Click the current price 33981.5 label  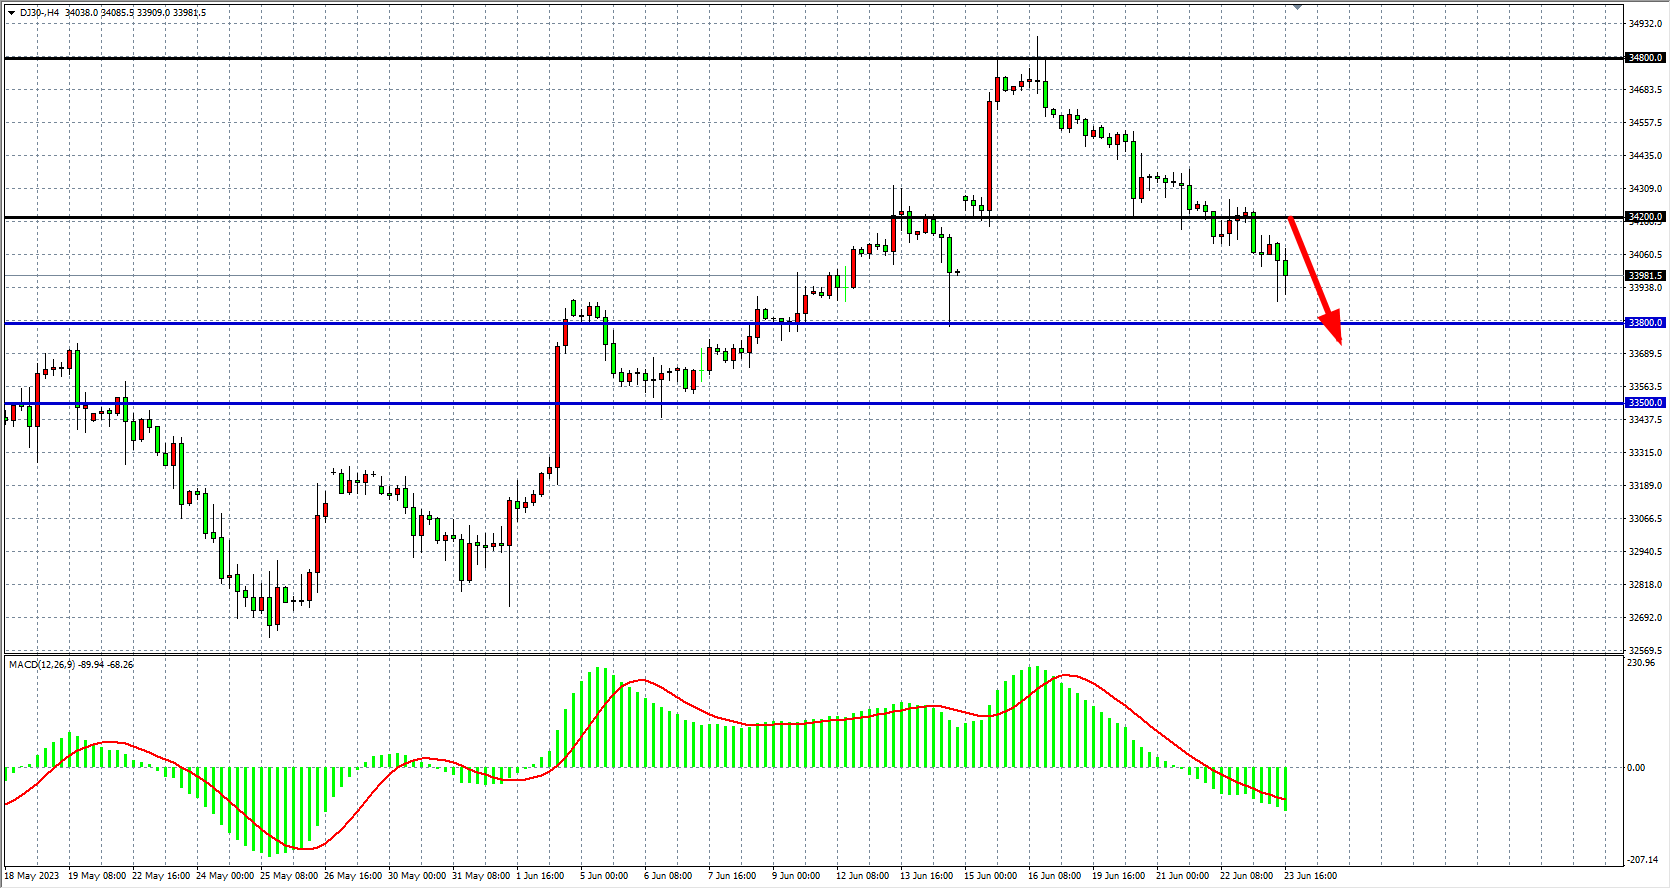1645,276
